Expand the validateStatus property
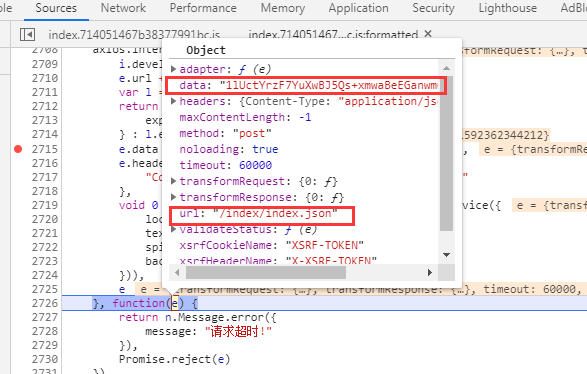The width and height of the screenshot is (587, 374). 173,229
